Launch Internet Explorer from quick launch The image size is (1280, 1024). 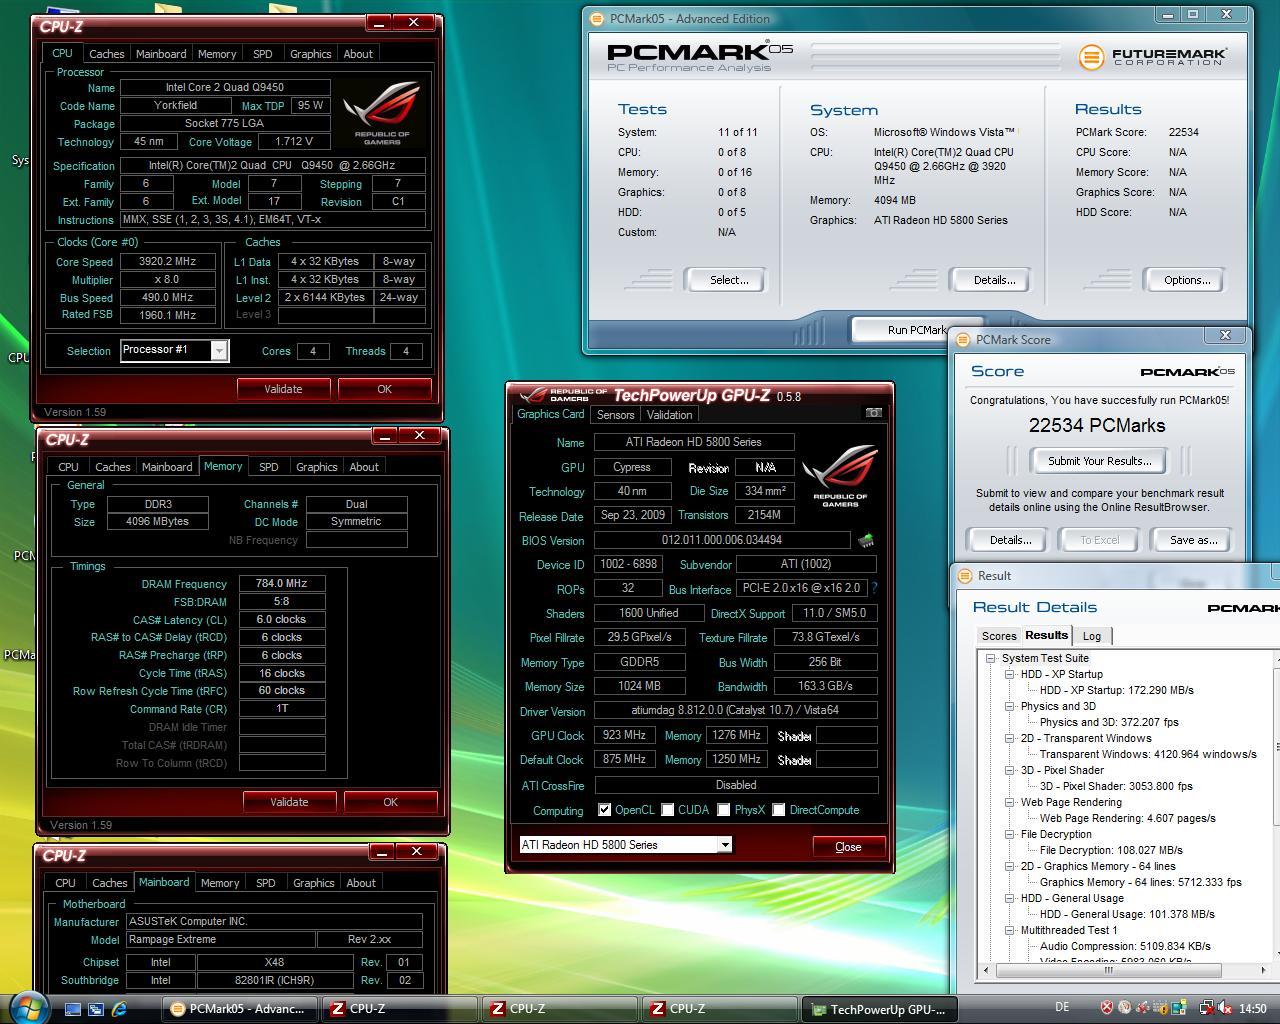click(x=119, y=1009)
